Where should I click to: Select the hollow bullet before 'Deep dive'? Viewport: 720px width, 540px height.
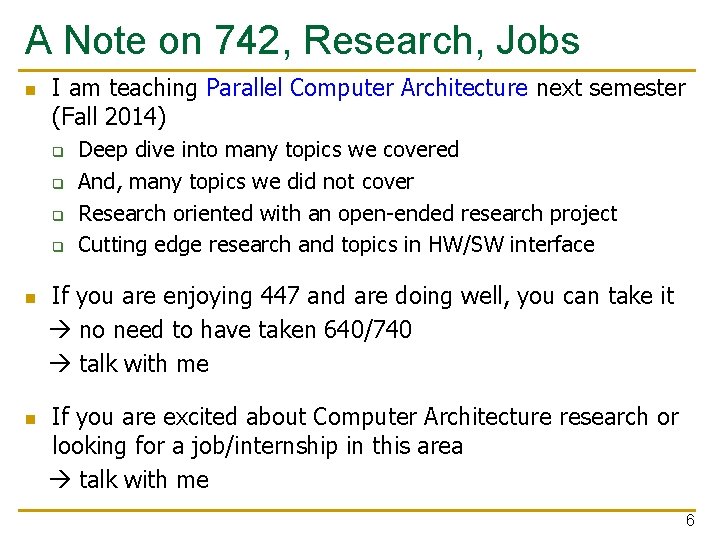(x=58, y=152)
